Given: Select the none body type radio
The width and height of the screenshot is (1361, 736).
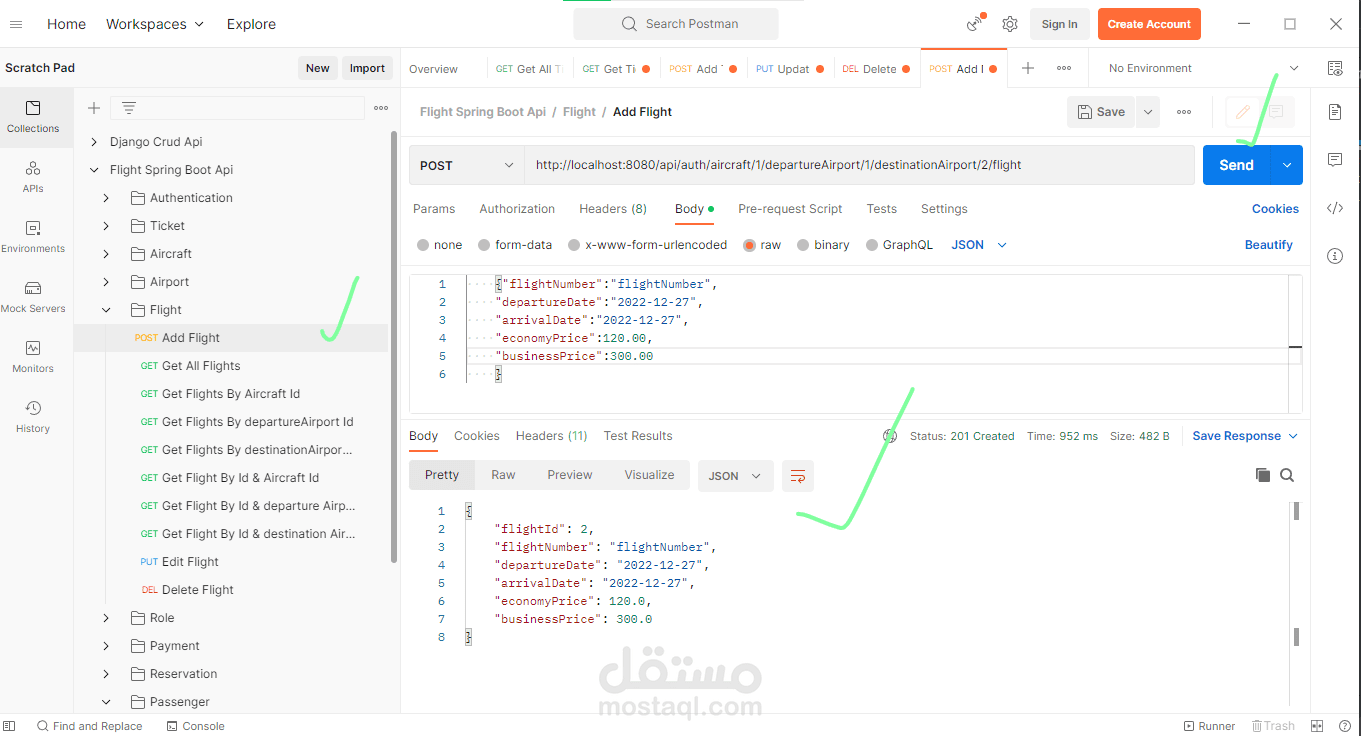Looking at the screenshot, I should [x=423, y=245].
